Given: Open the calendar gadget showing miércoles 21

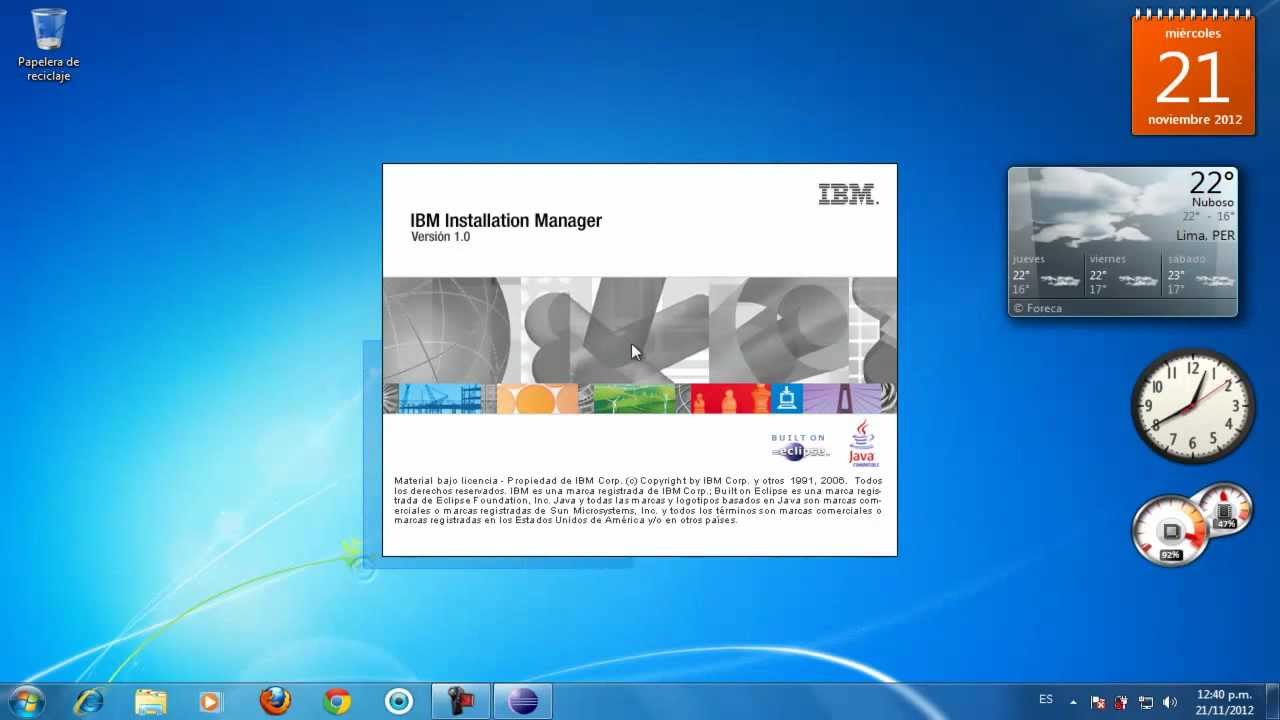Looking at the screenshot, I should (x=1194, y=73).
